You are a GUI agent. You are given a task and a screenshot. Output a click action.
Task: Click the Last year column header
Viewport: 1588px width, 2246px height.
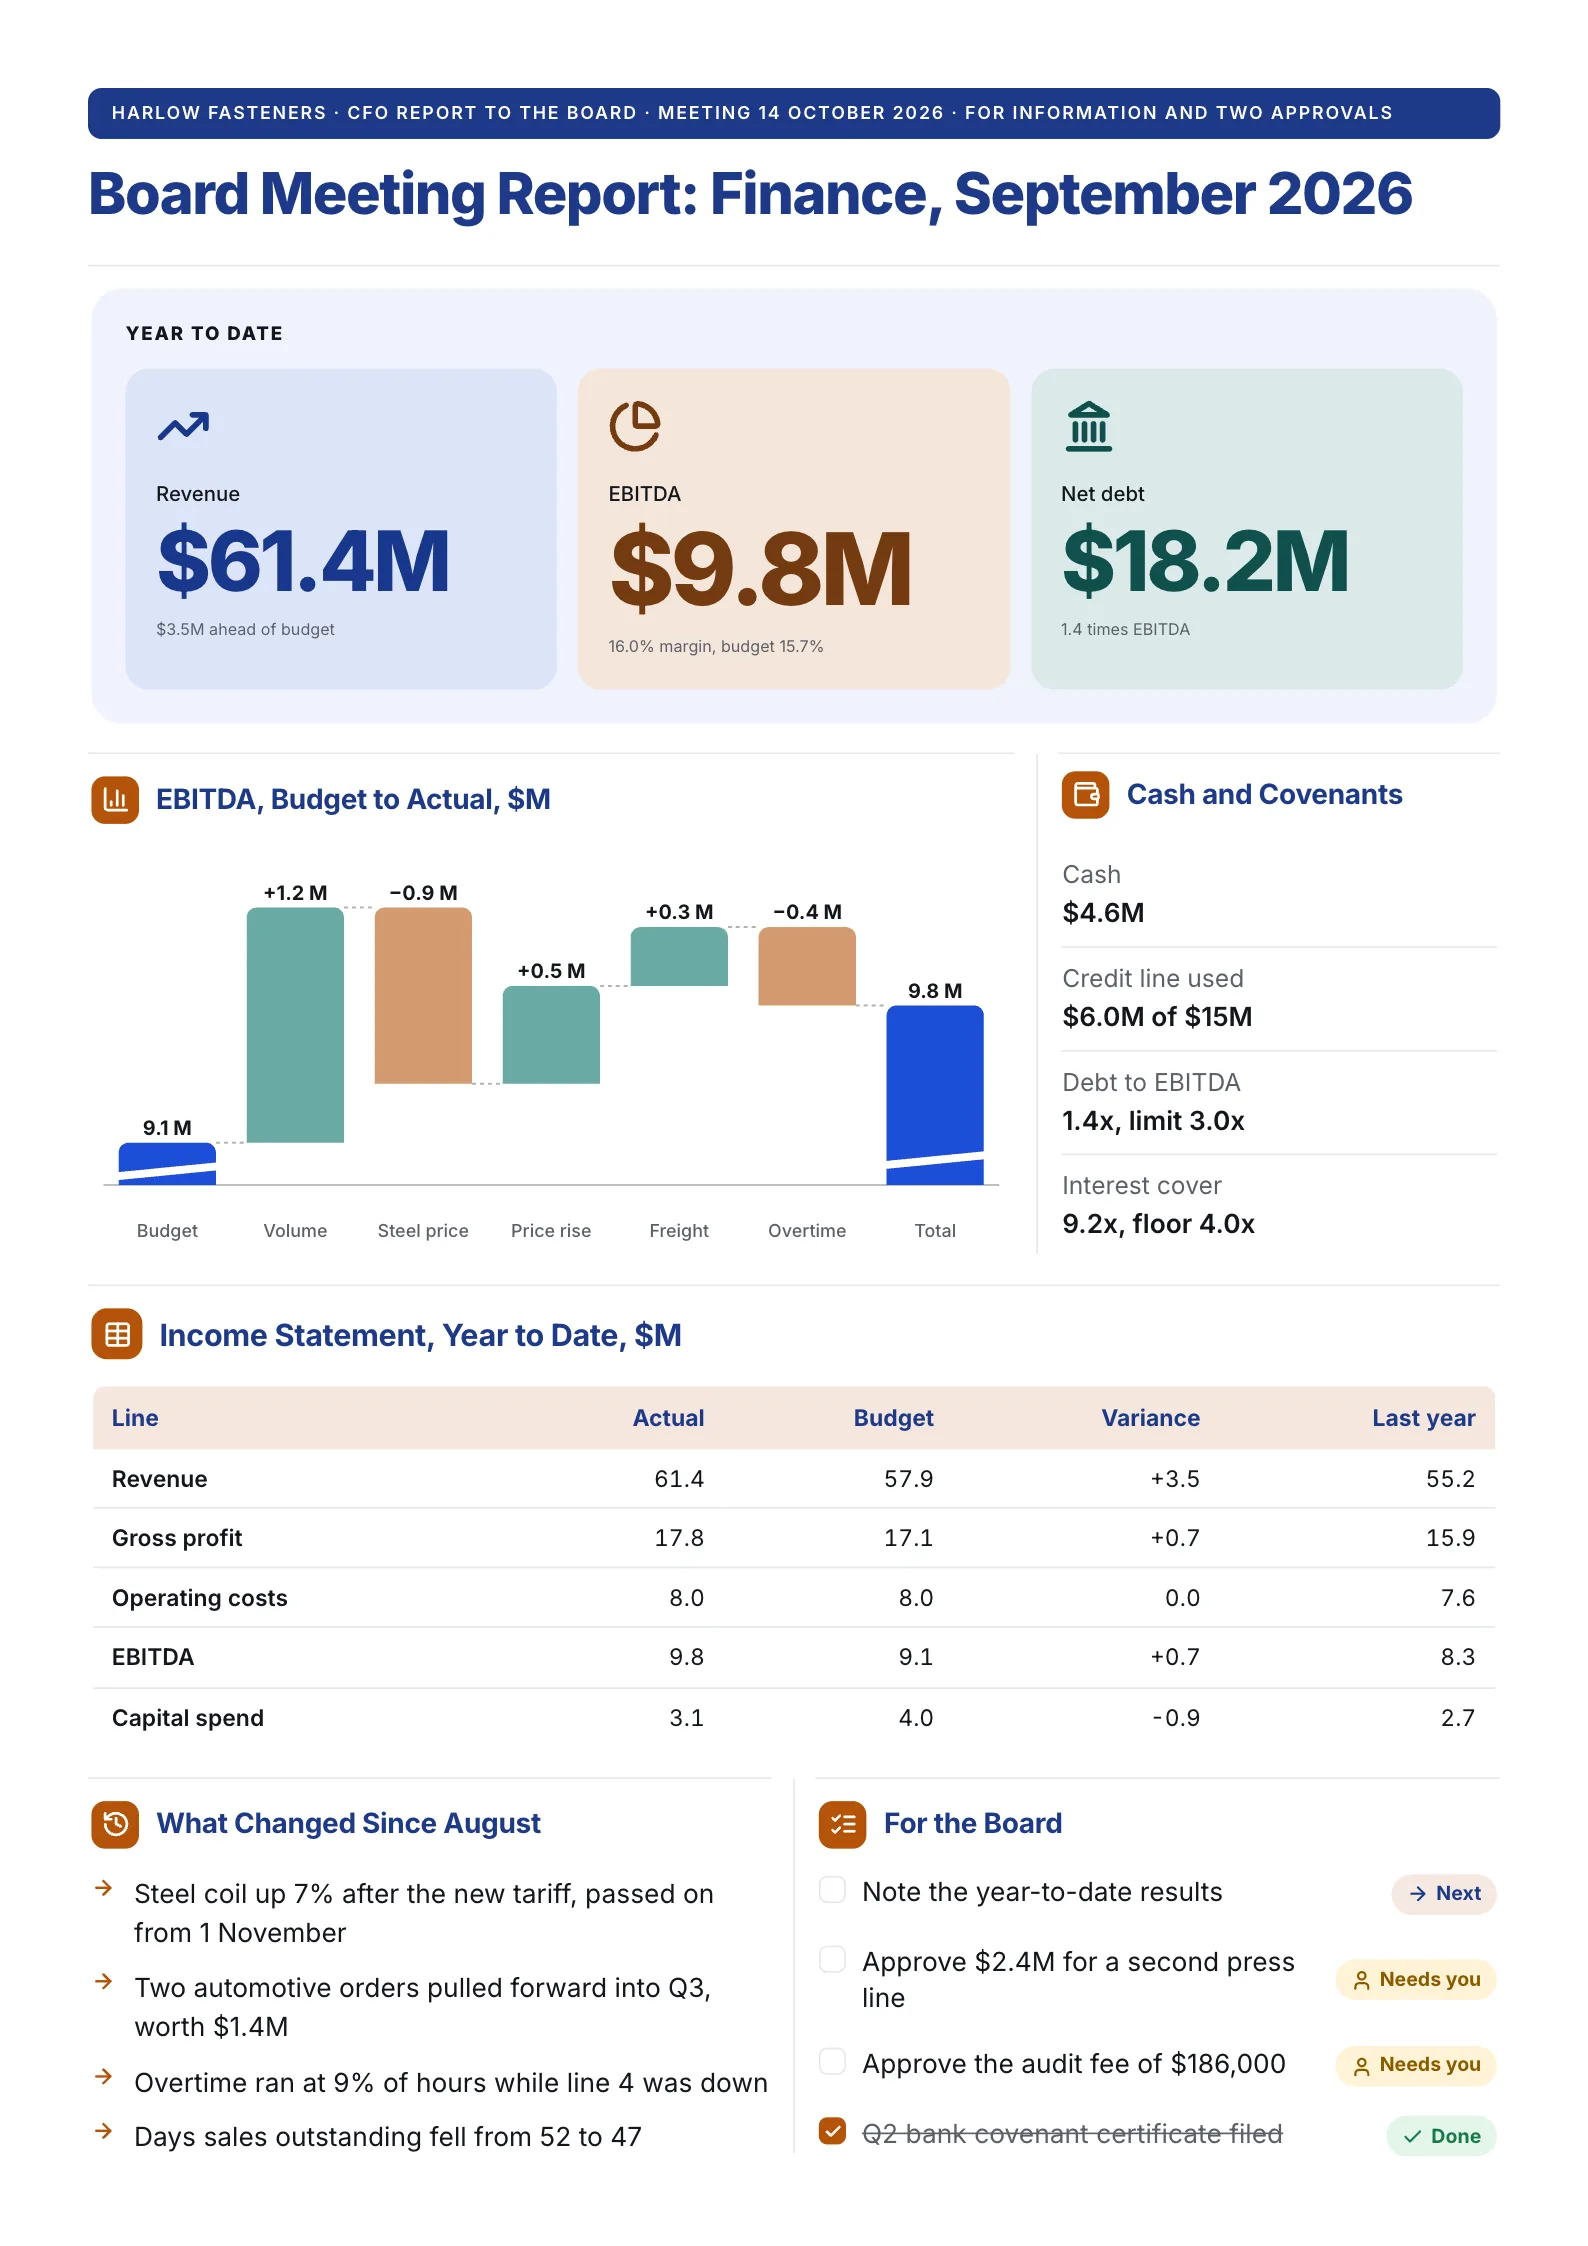click(x=1423, y=1418)
